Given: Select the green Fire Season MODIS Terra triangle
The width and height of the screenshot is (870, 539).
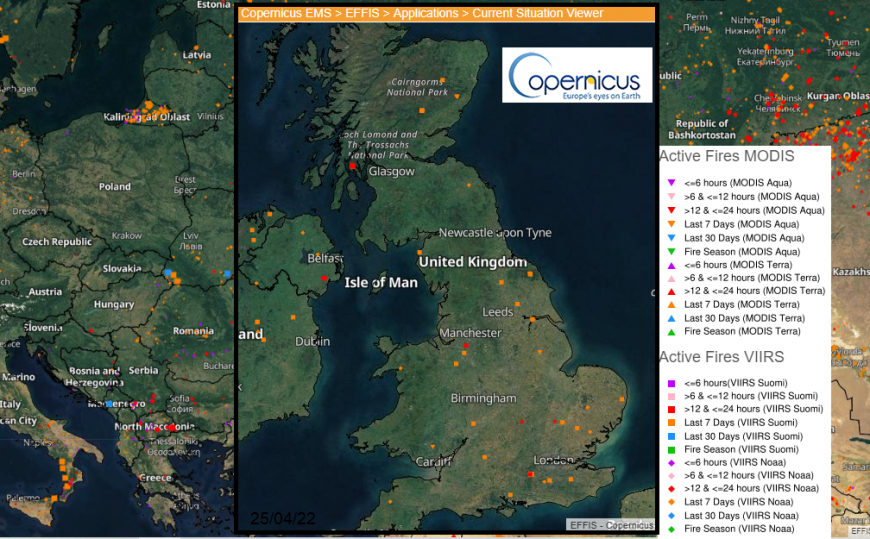Looking at the screenshot, I should 671,332.
